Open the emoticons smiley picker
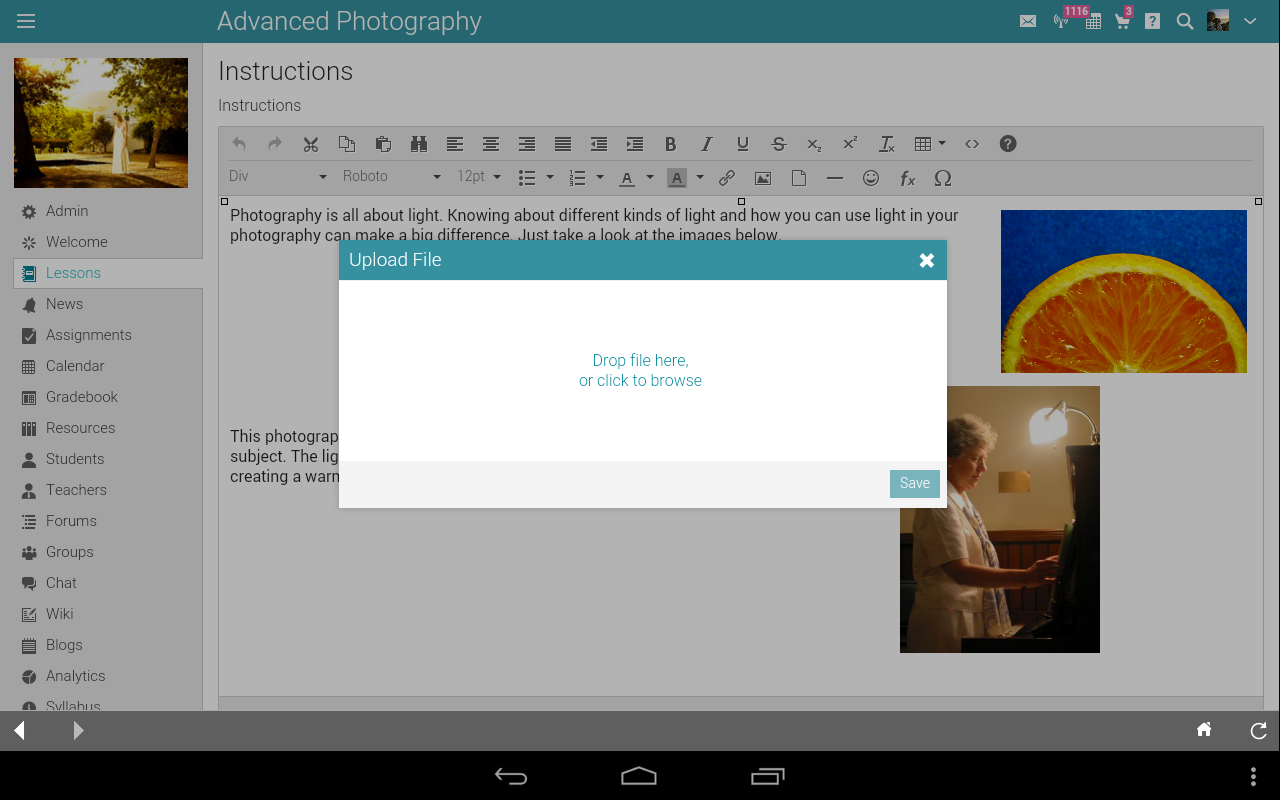Screen dimensions: 1280x800 pyautogui.click(x=871, y=178)
